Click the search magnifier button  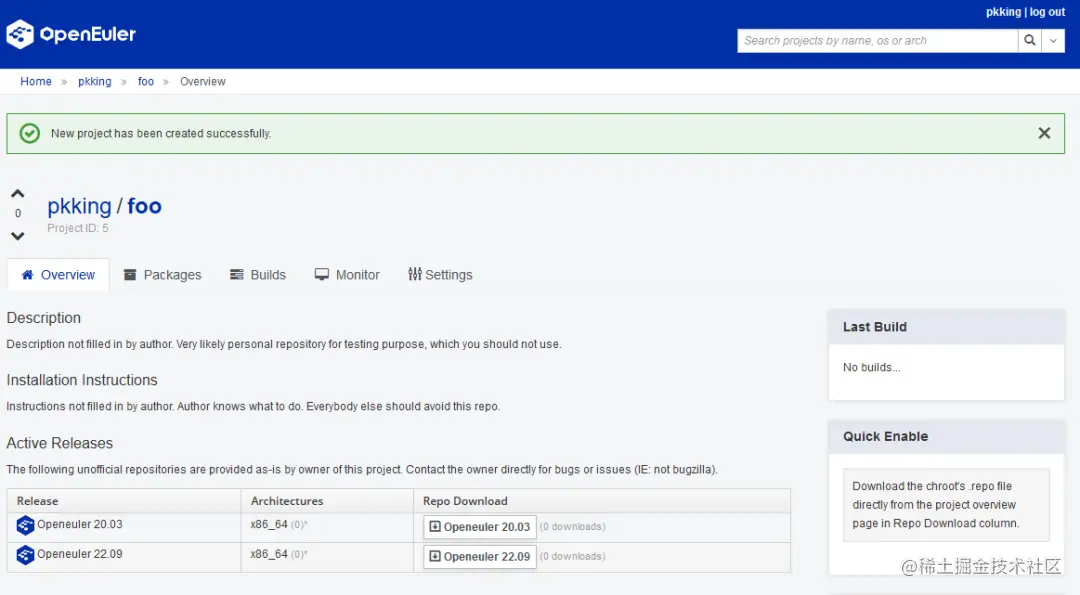coord(1029,41)
